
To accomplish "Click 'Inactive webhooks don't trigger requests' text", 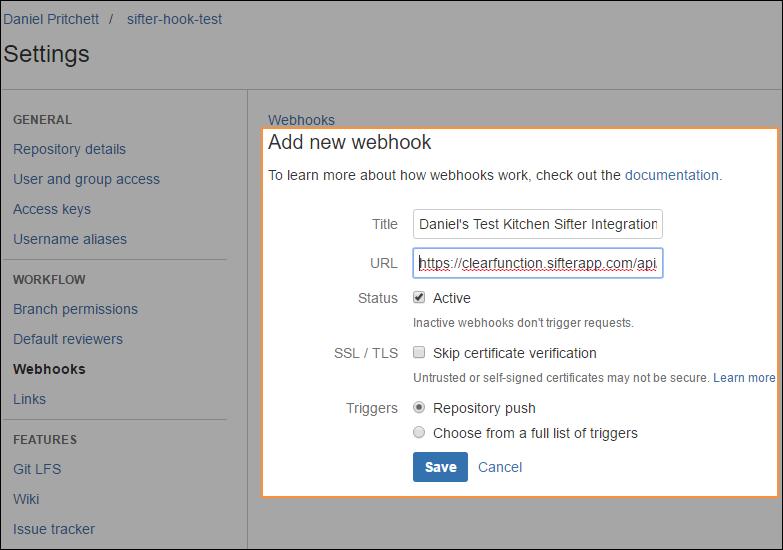I will pos(523,323).
